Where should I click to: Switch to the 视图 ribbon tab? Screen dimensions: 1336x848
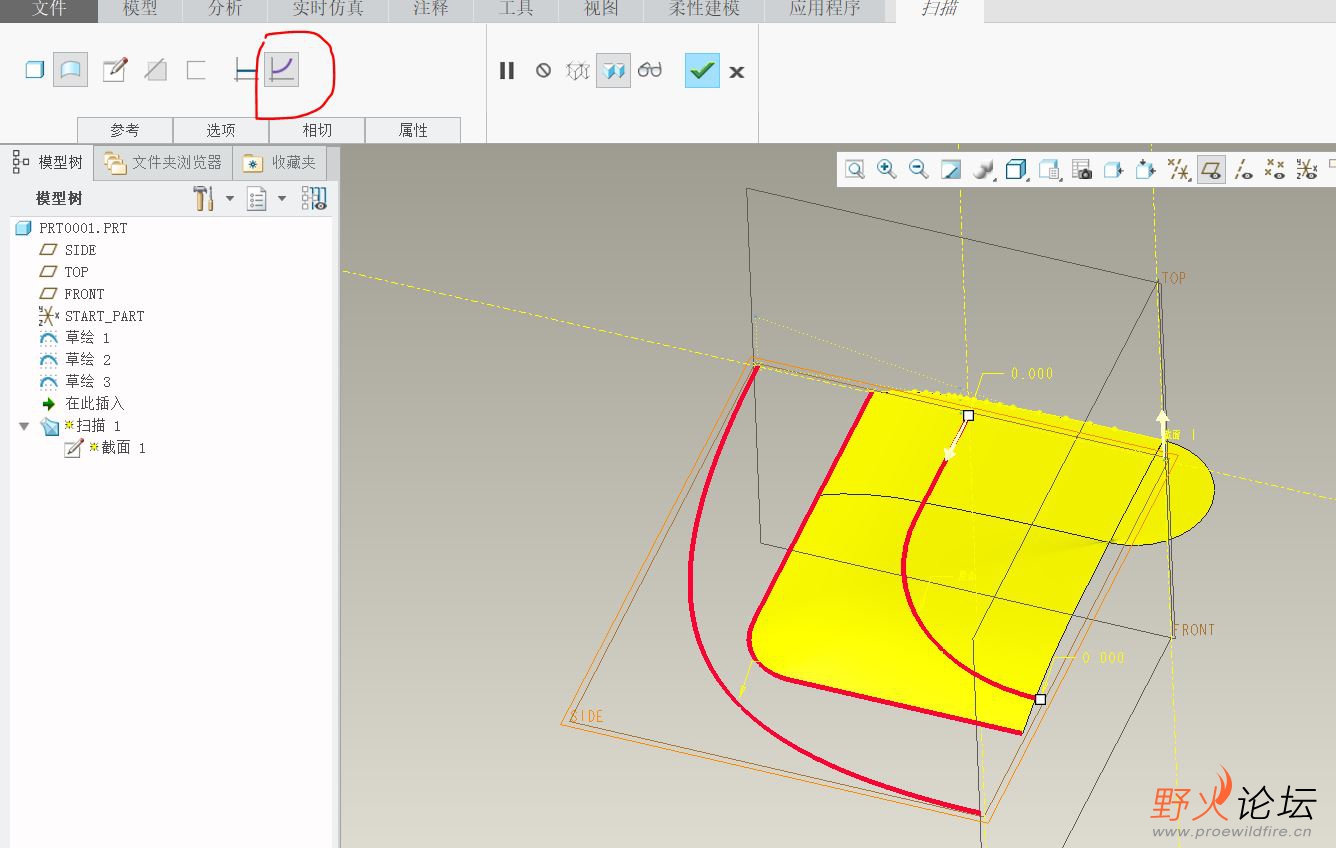point(601,10)
